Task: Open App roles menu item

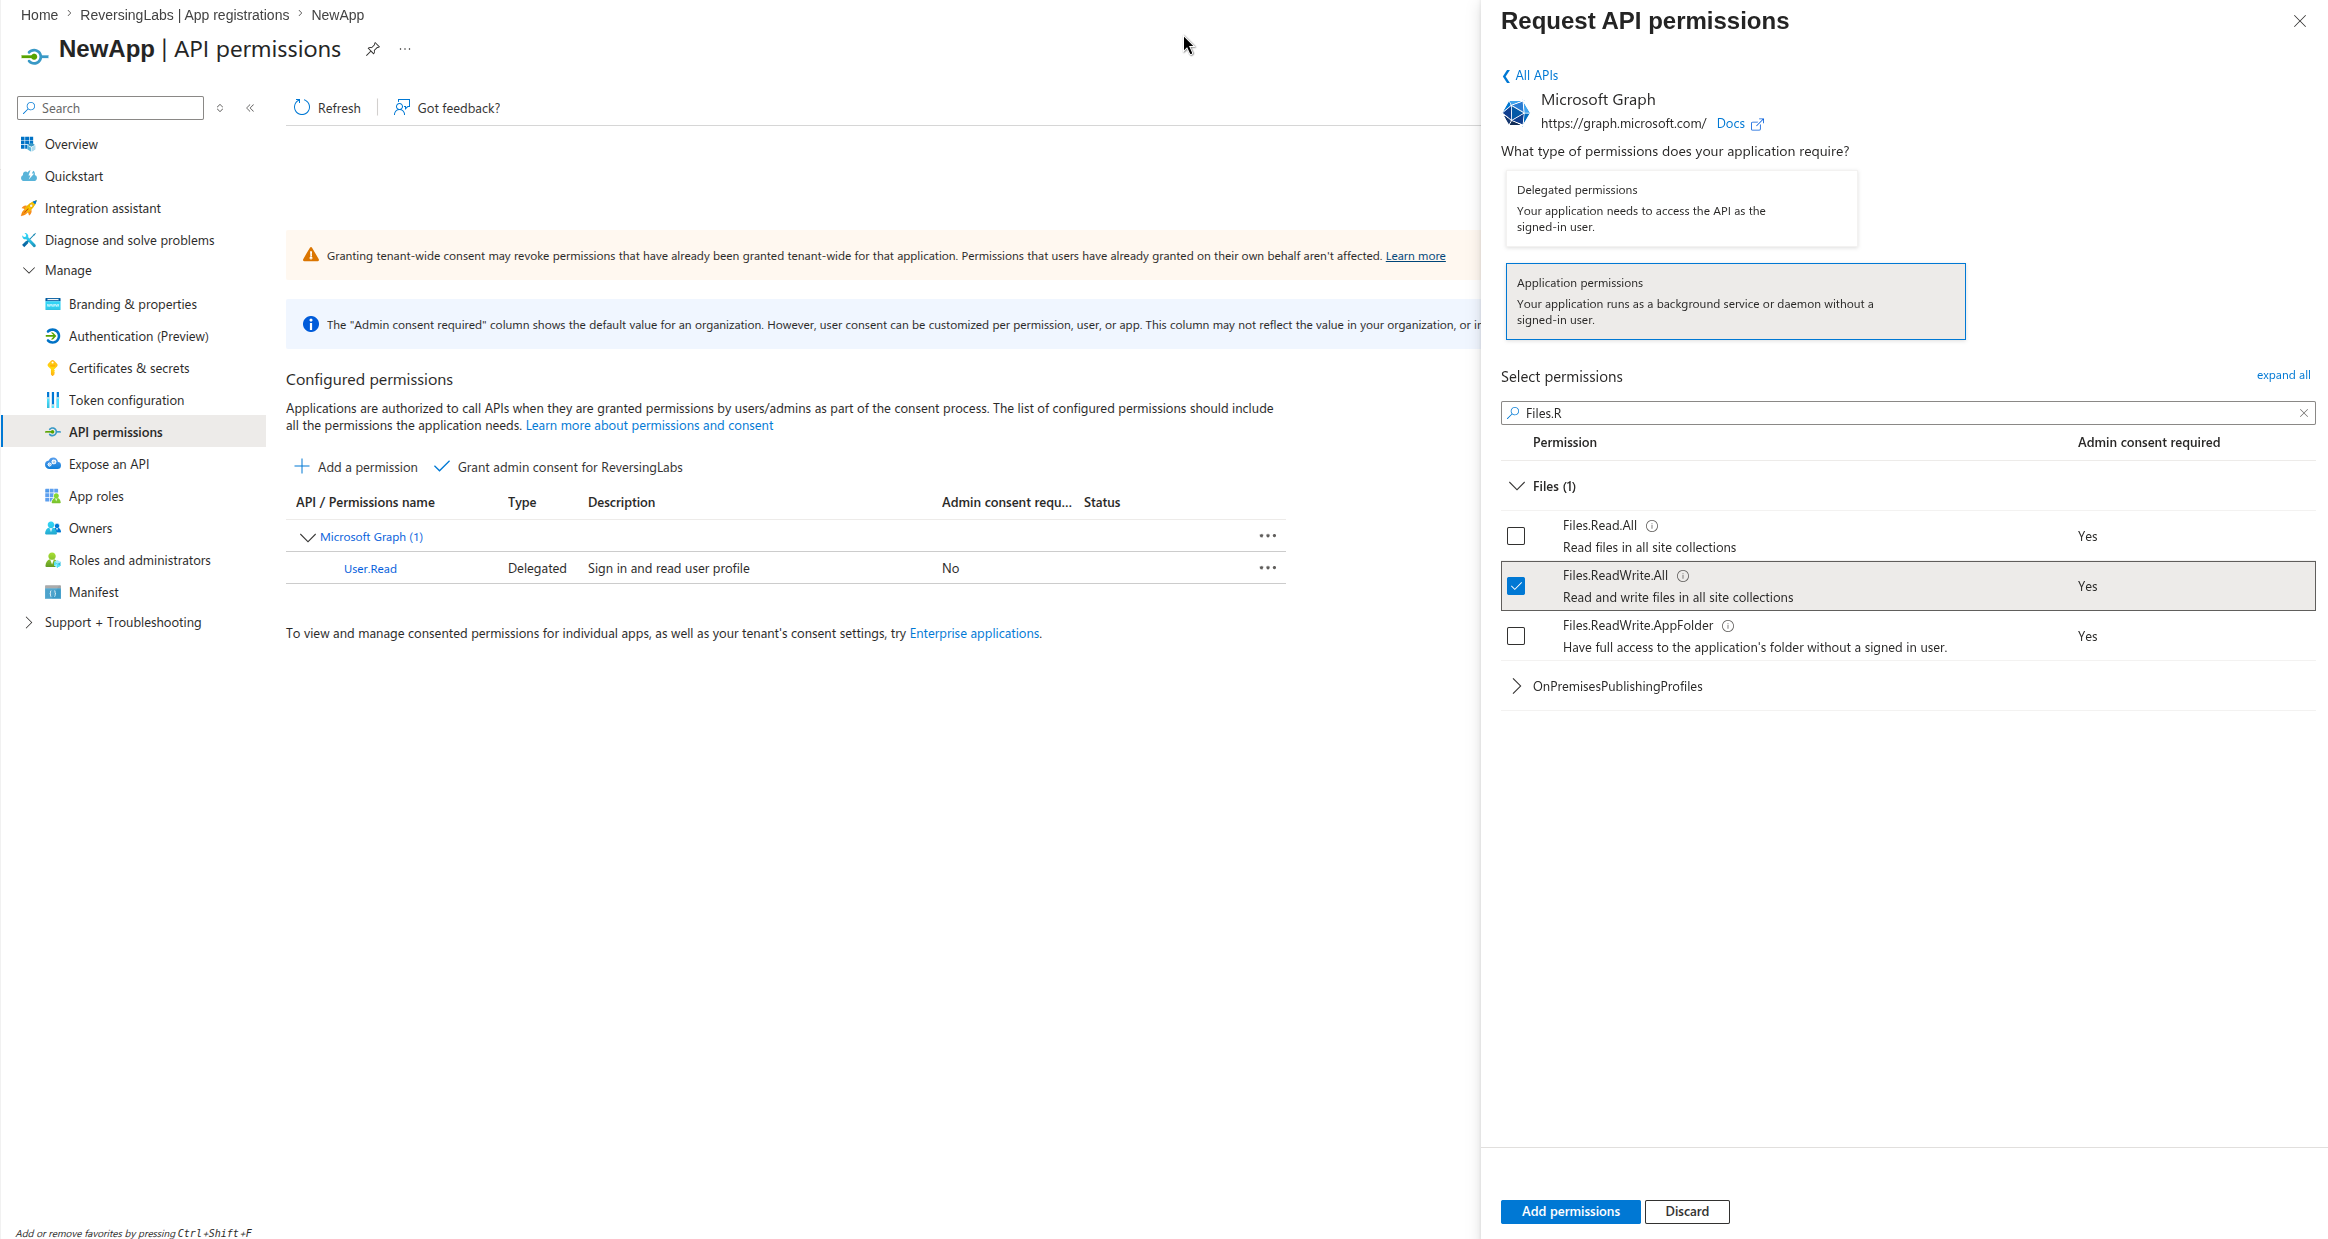Action: 97,496
